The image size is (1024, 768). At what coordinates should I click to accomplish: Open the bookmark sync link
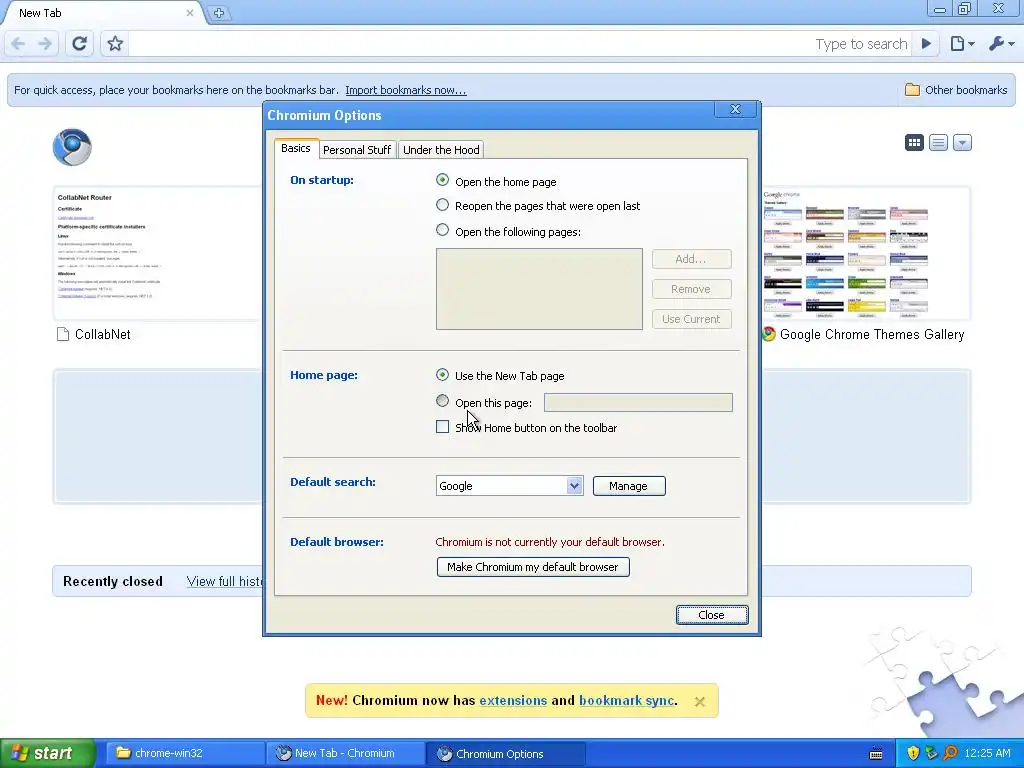[626, 701]
